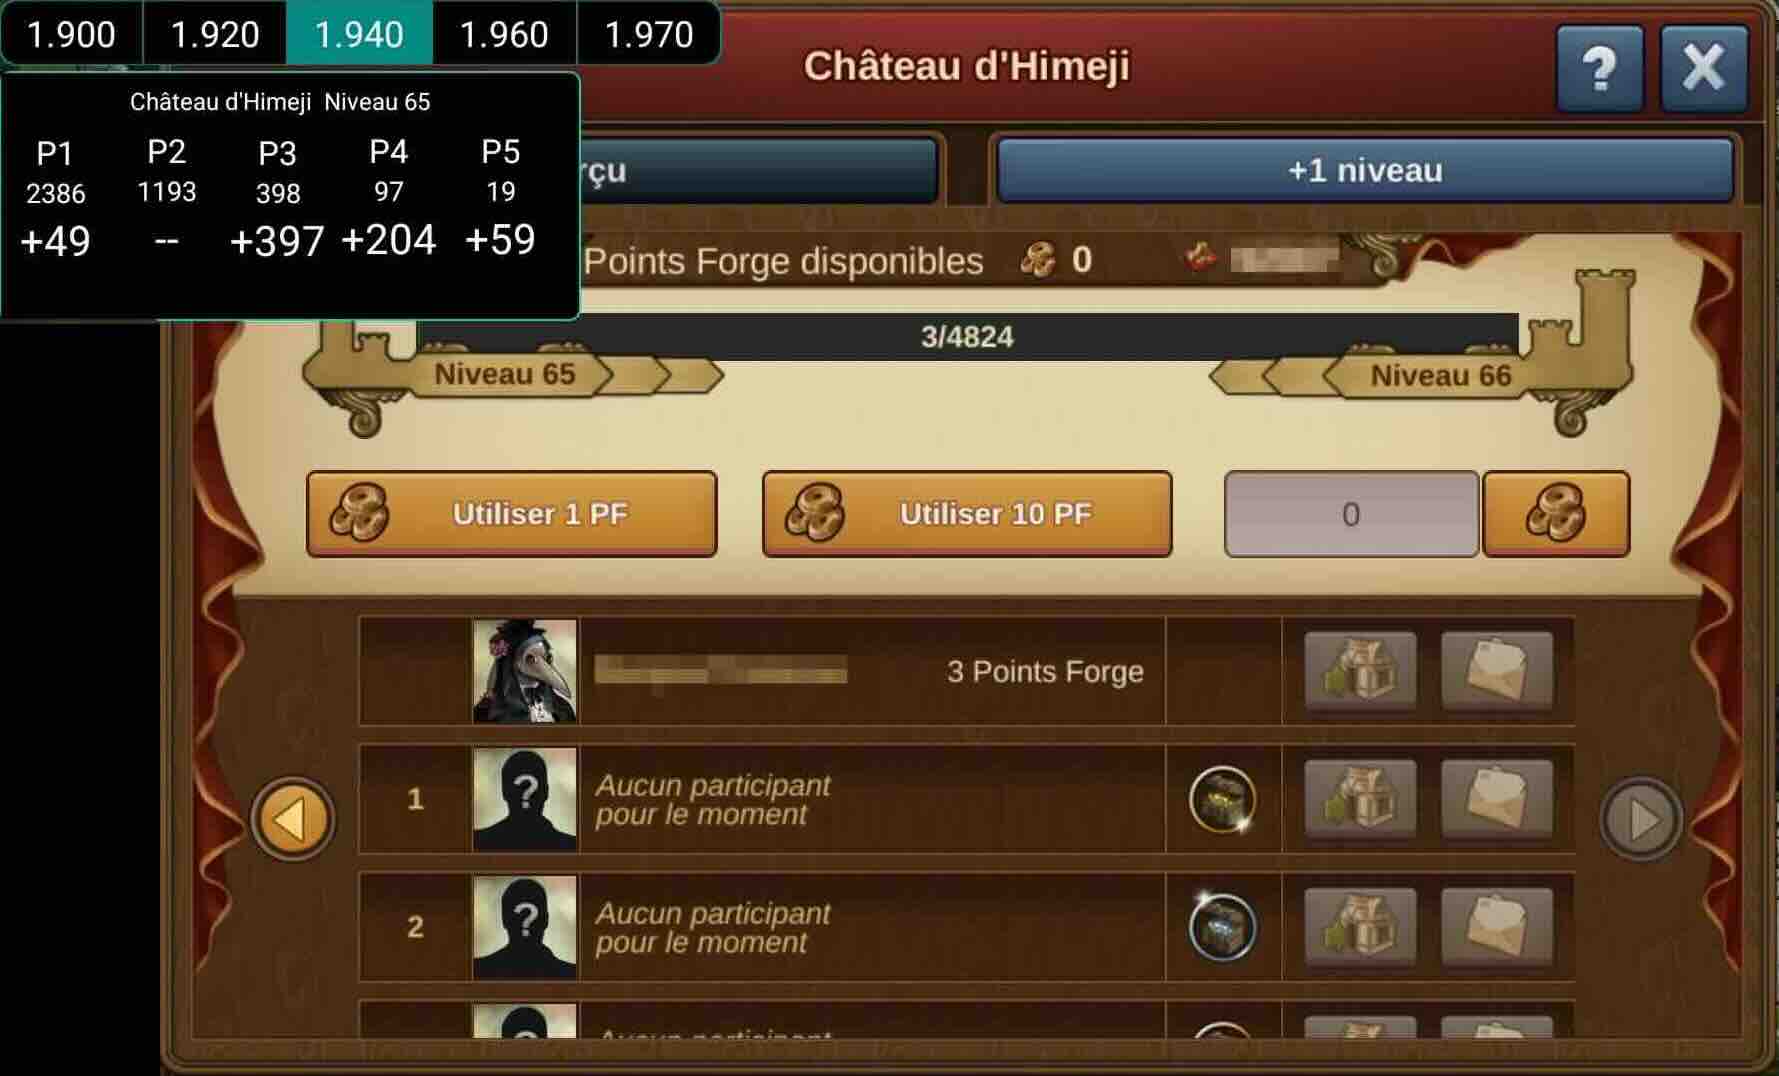This screenshot has height=1076, width=1779.
Task: Click Utiliser 10 PF button
Action: [967, 514]
